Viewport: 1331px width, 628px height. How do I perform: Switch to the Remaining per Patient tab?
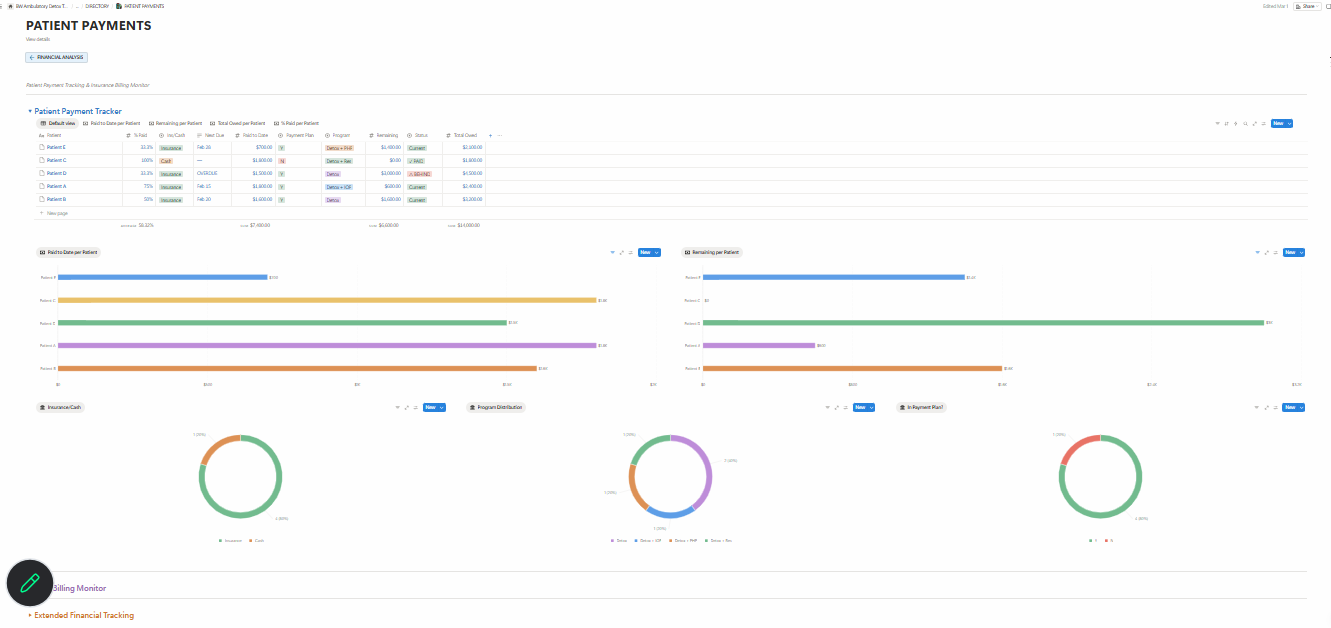(x=175, y=123)
